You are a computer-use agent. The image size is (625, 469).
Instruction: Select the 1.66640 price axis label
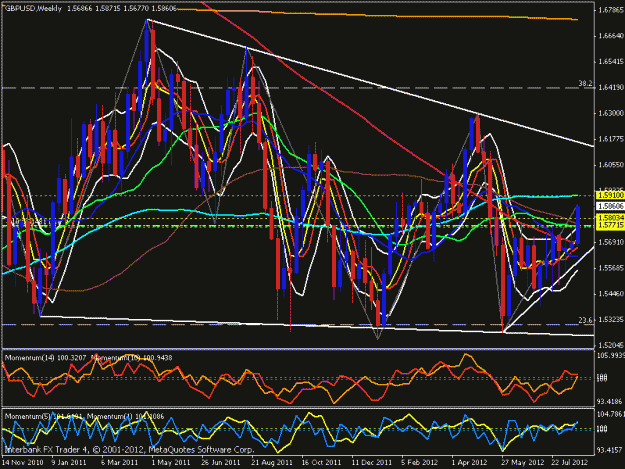[611, 36]
